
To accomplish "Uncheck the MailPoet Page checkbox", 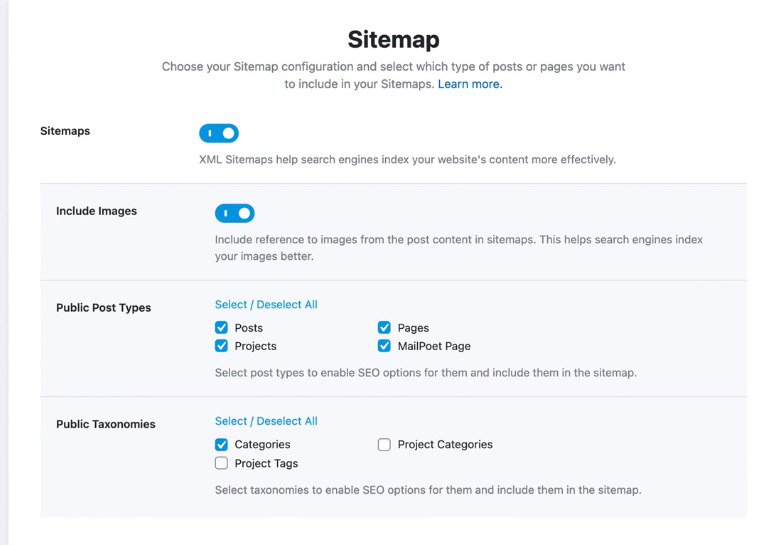I will tap(384, 346).
